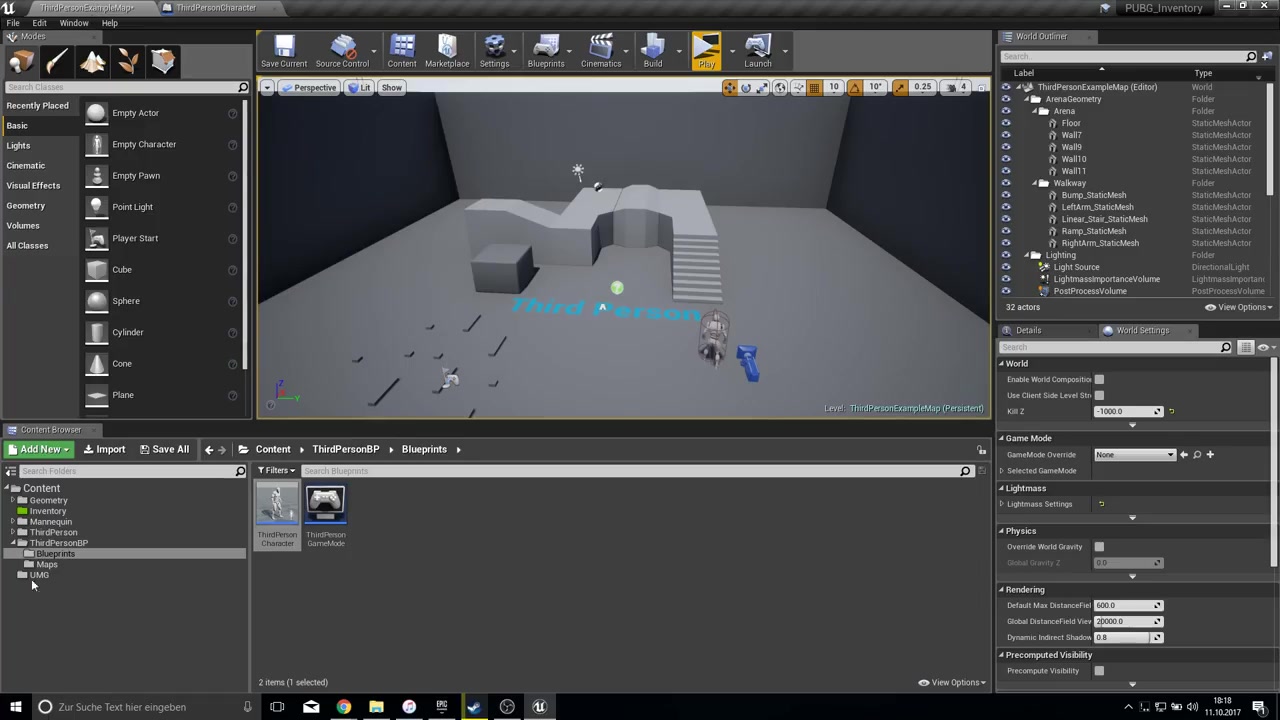
Task: Click the Save Current toolbar icon
Action: [284, 50]
